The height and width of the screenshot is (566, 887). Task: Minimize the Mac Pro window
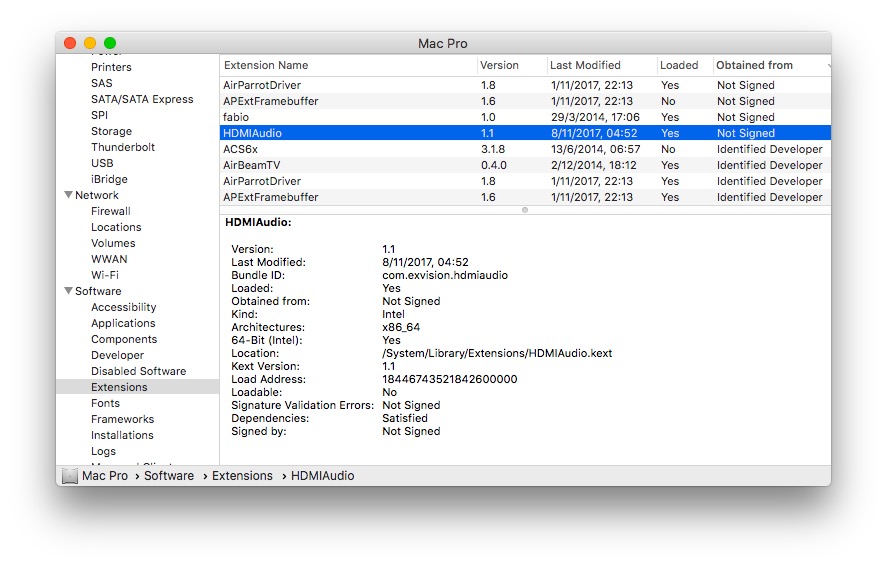click(x=90, y=43)
